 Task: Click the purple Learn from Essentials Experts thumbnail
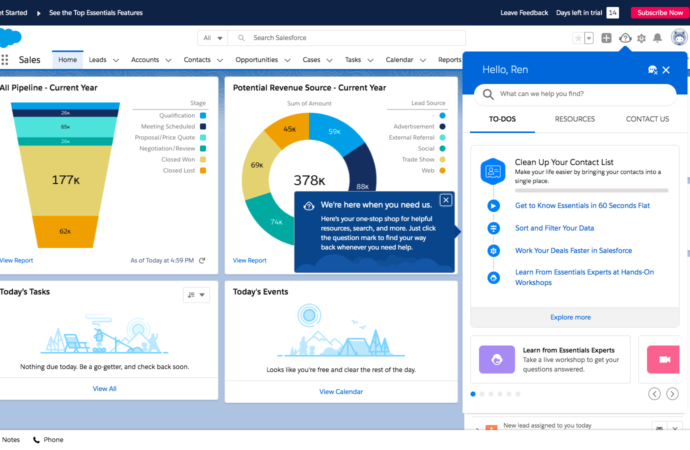tap(497, 359)
